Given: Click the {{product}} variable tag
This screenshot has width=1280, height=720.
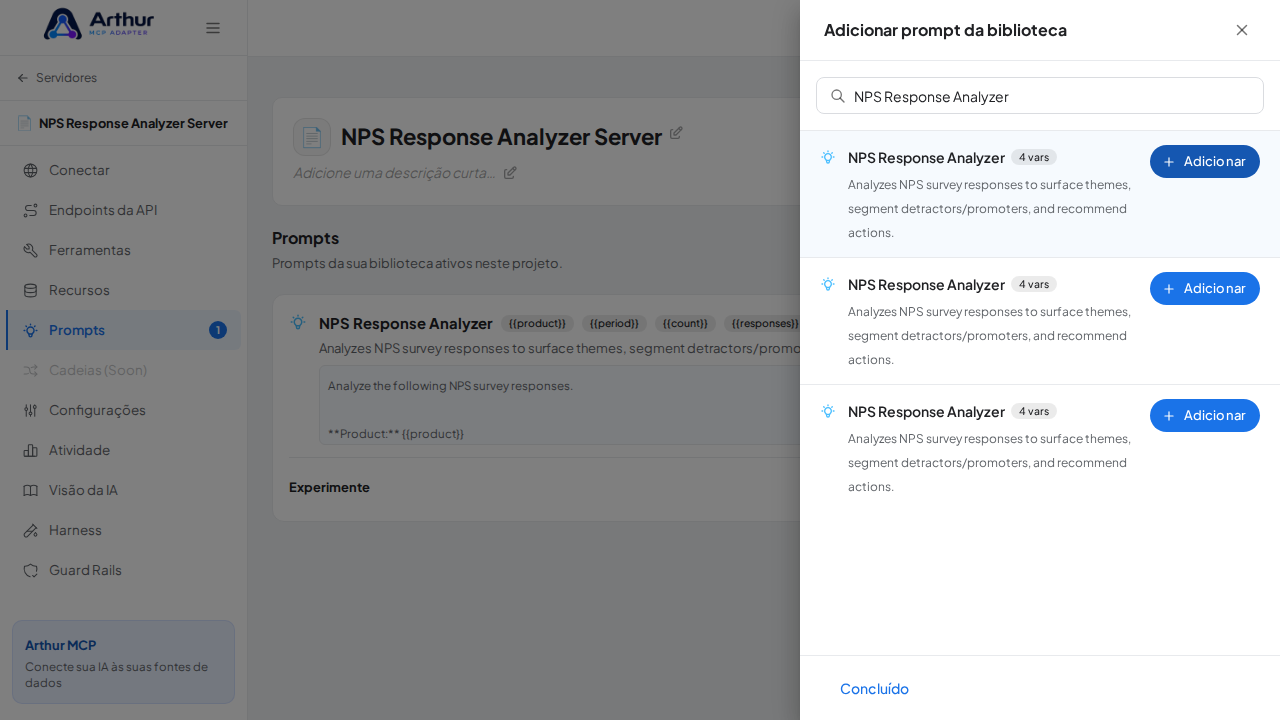Looking at the screenshot, I should click(537, 323).
